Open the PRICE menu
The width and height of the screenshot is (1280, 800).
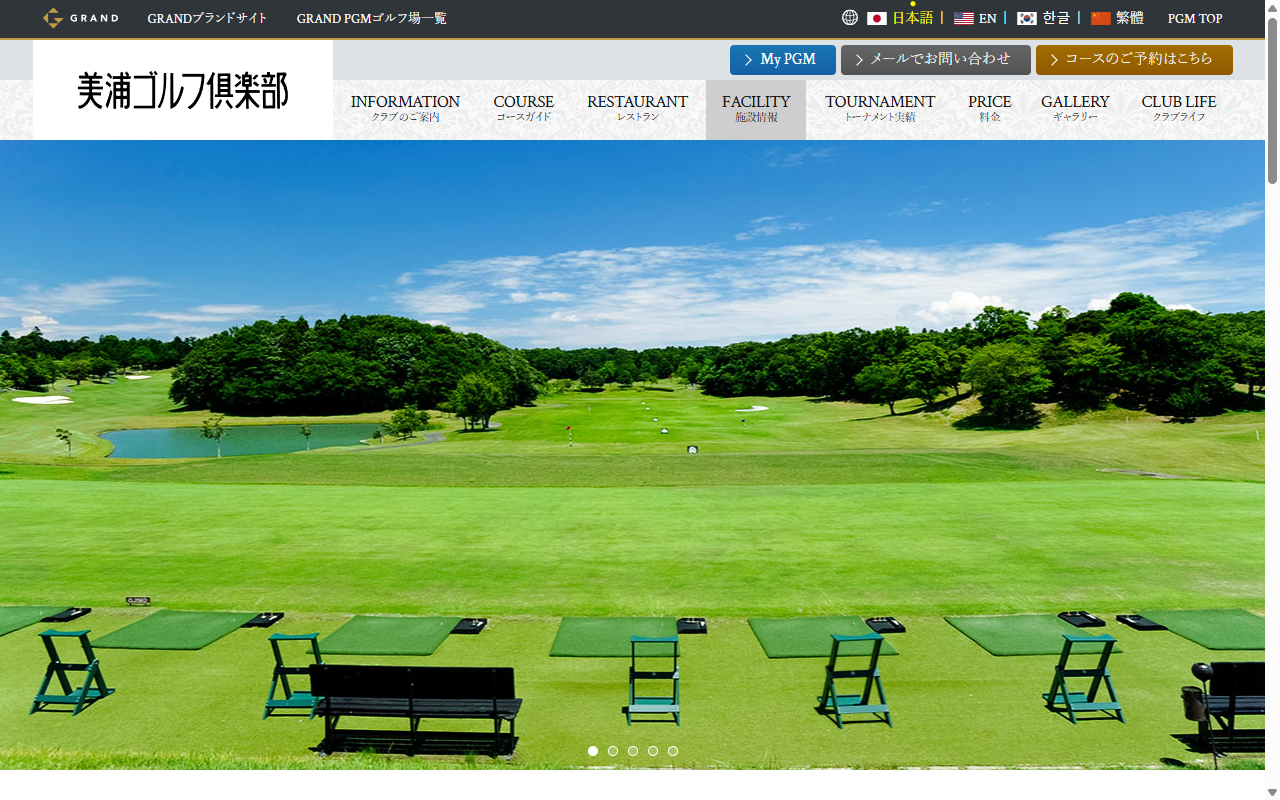tap(989, 109)
